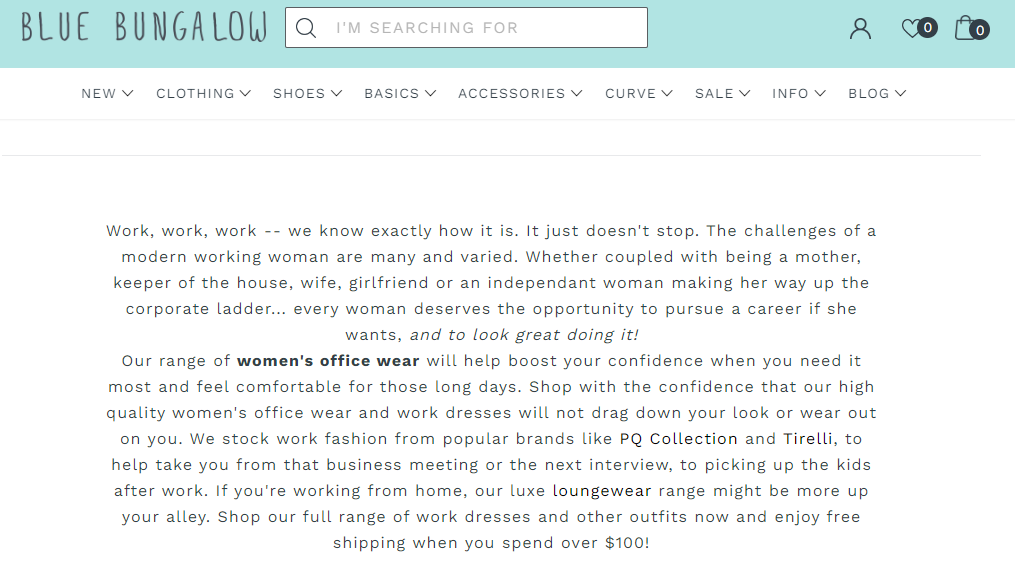Click the Blue Bungalow logo
Viewport: 1015px width, 586px height.
click(141, 26)
